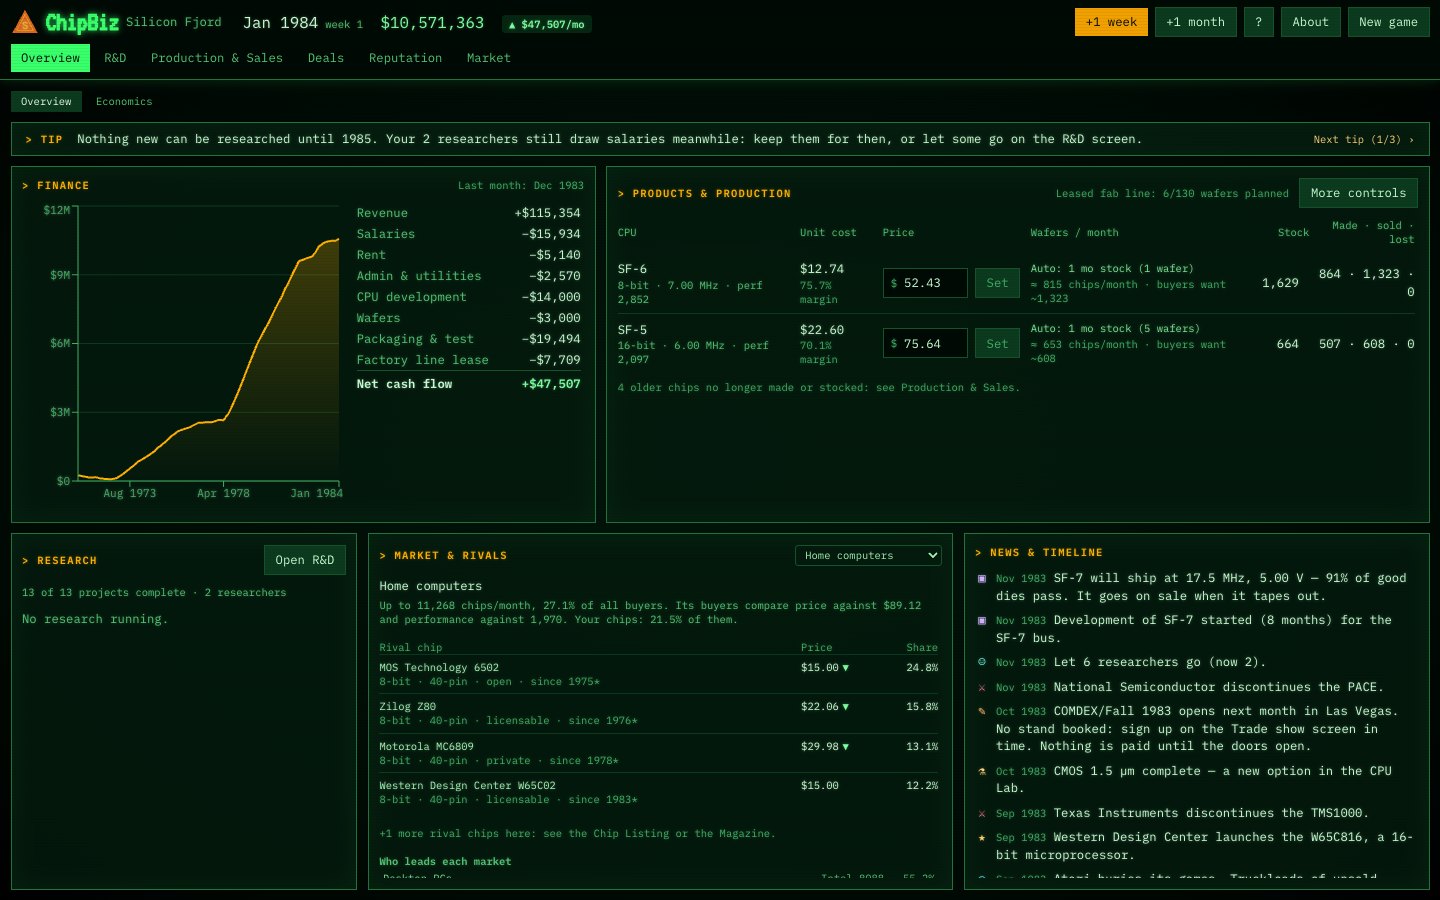The height and width of the screenshot is (900, 1440).
Task: Click the 'No research running.' message
Action: click(95, 620)
